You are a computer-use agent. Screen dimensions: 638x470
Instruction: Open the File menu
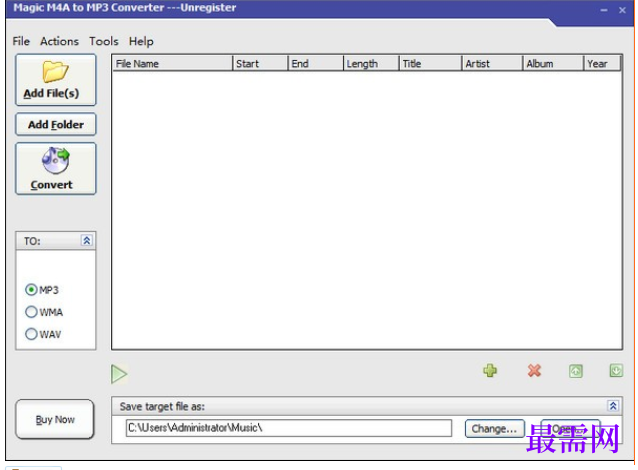[x=21, y=42]
